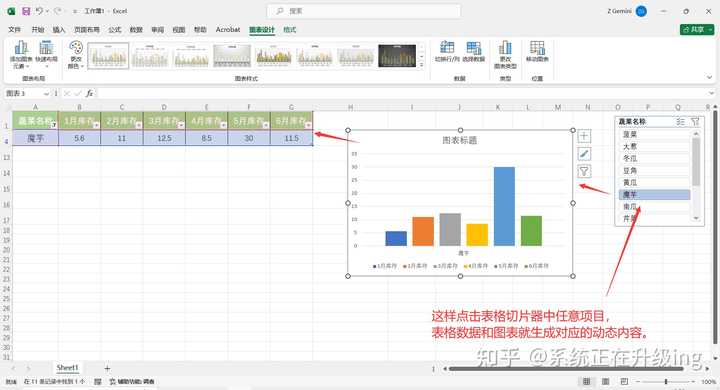This screenshot has height=390, width=720.
Task: Apply the dark background chart style
Action: [x=397, y=56]
